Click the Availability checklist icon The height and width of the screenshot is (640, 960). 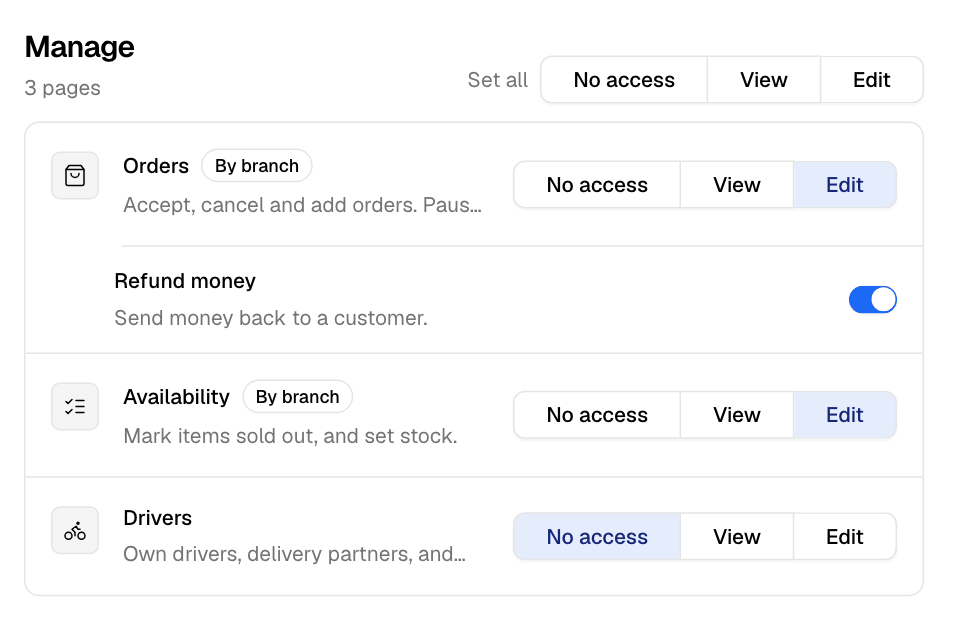point(75,407)
